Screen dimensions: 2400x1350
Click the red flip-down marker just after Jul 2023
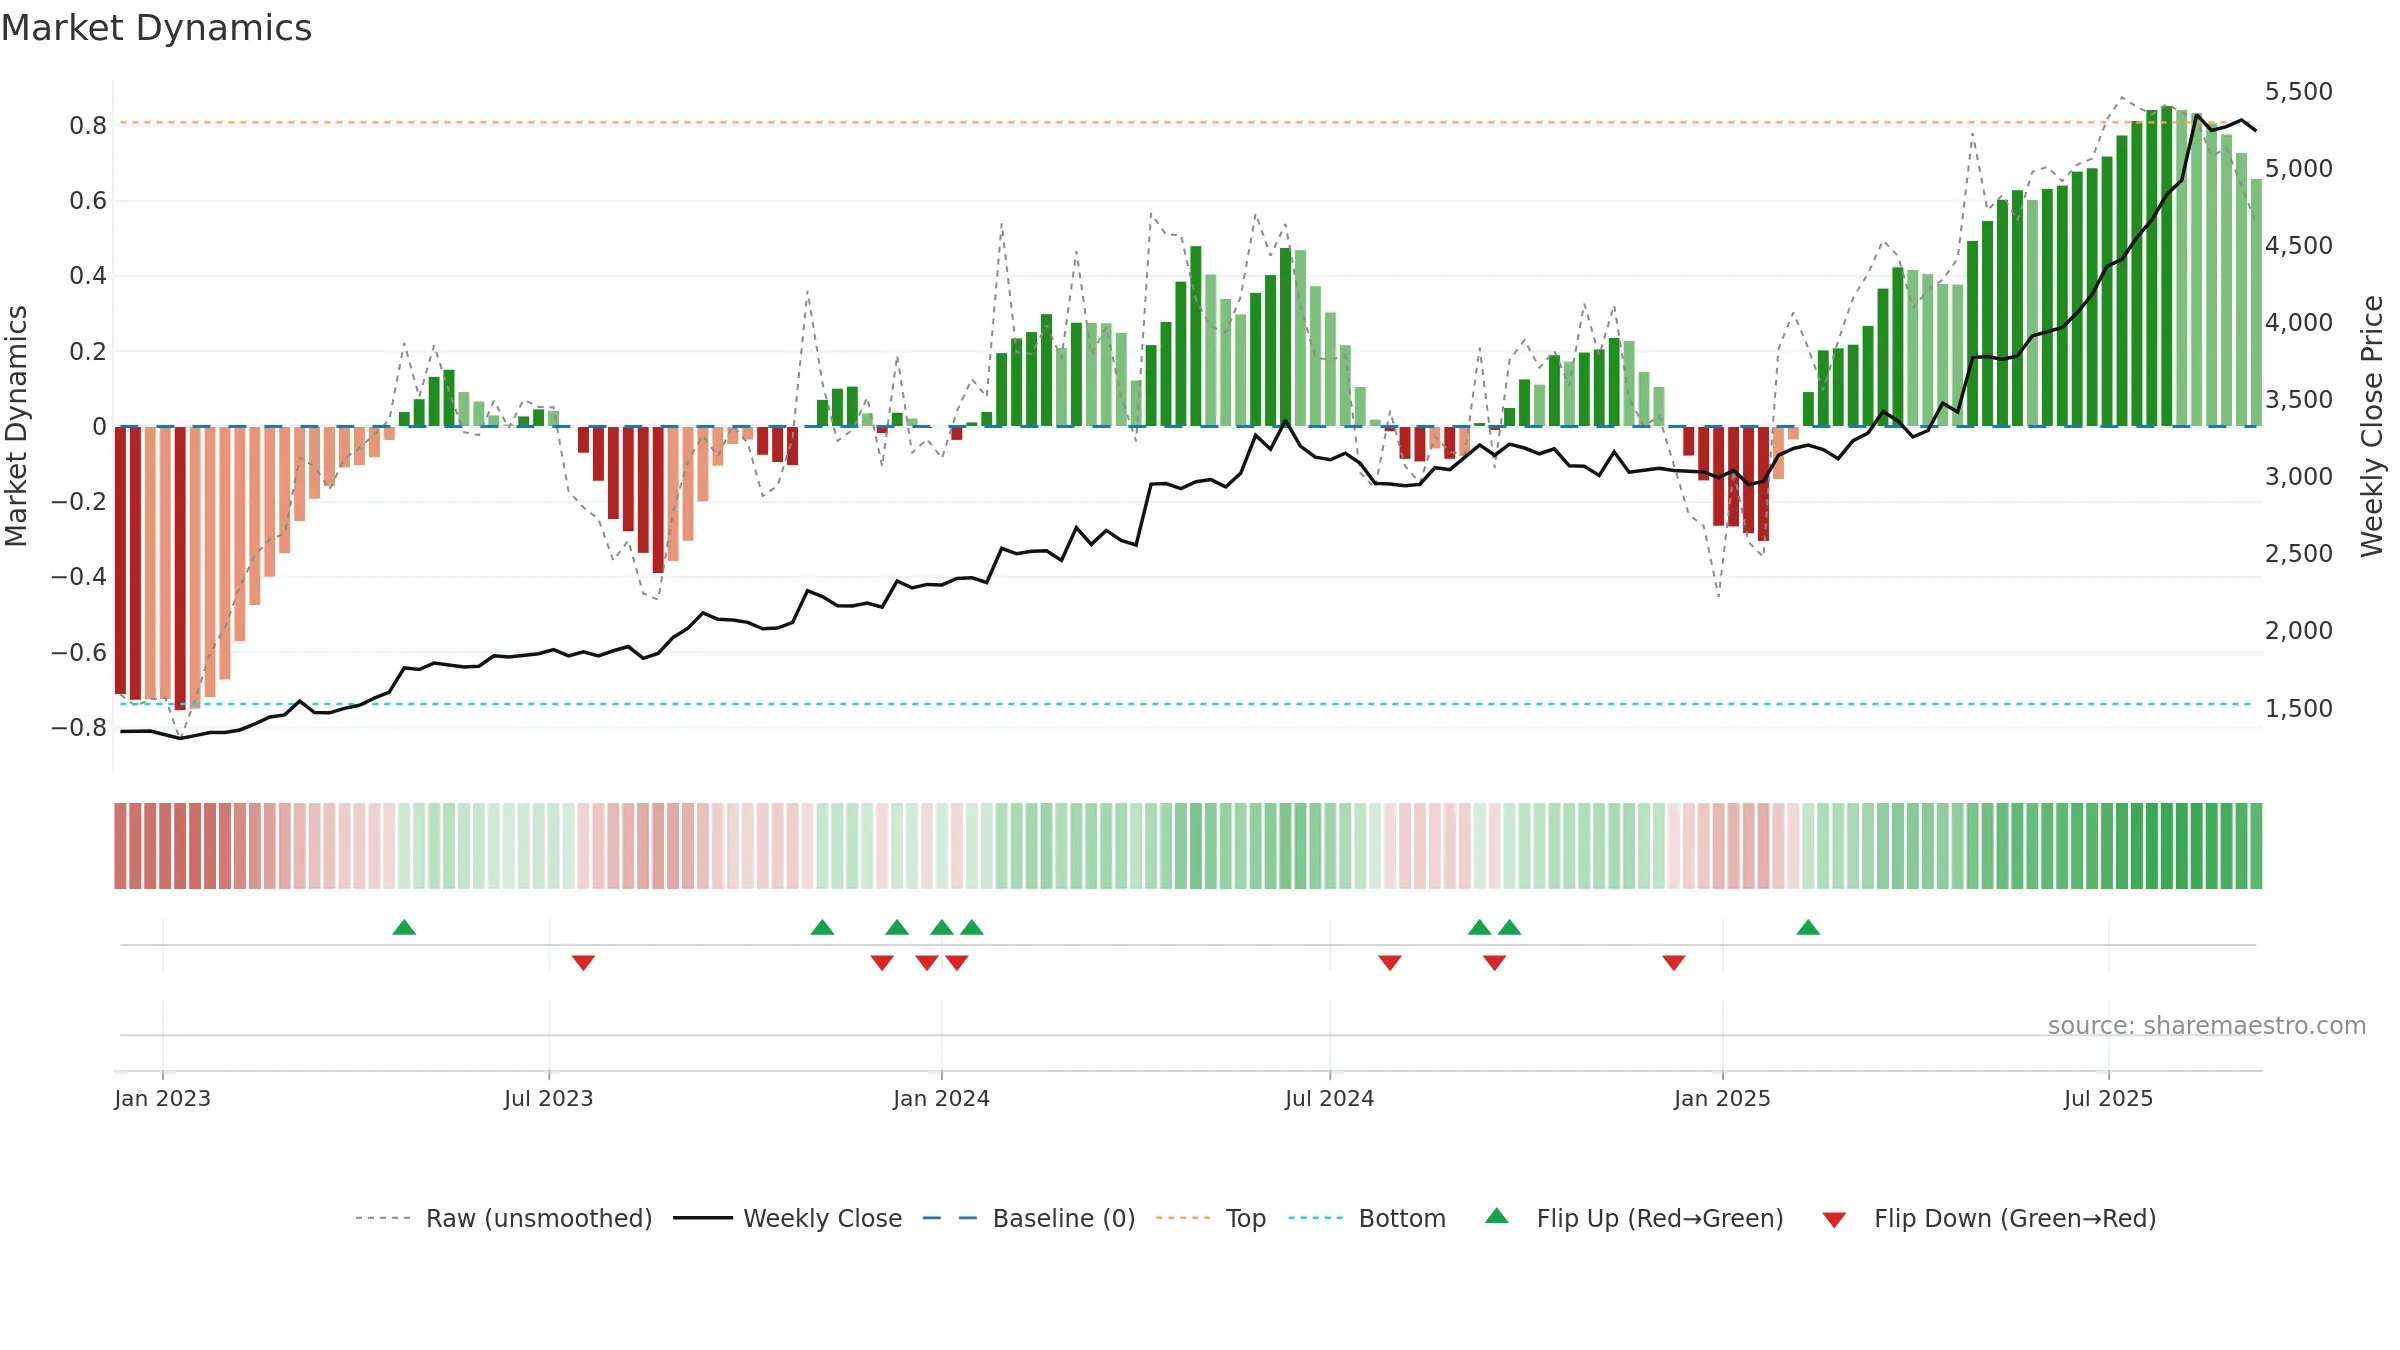pyautogui.click(x=584, y=963)
